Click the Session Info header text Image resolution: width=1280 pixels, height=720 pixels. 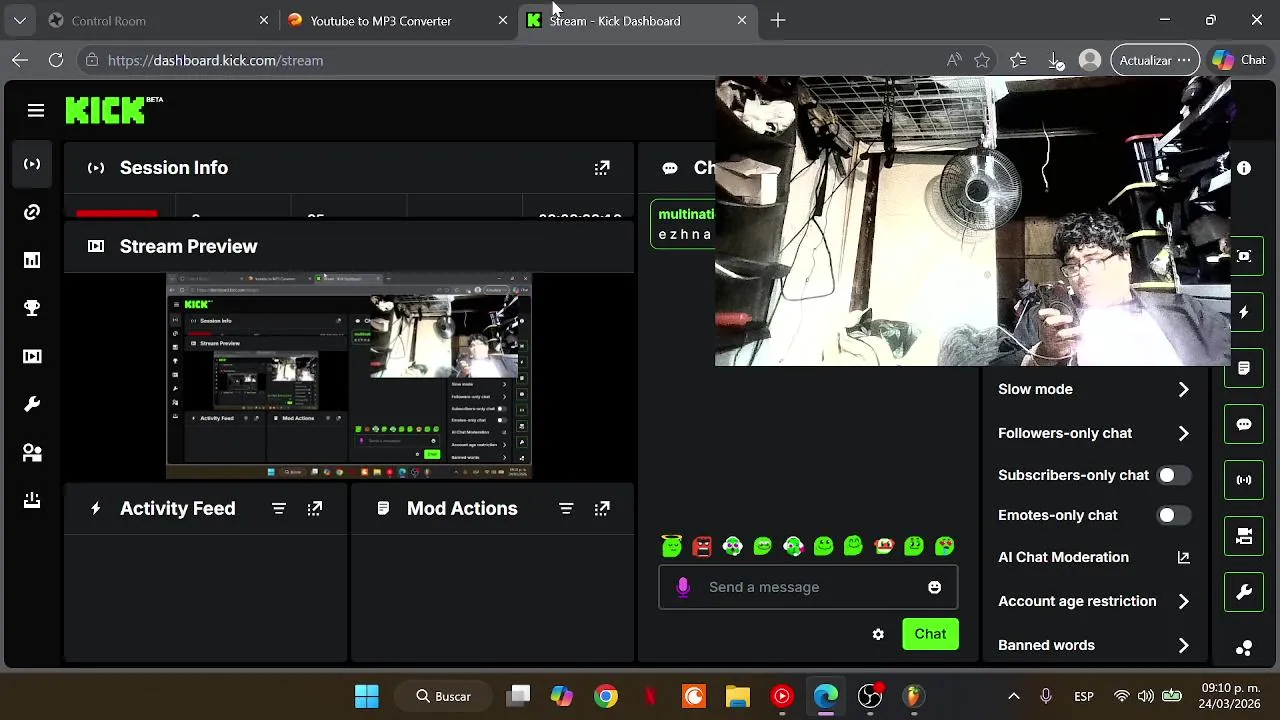click(174, 168)
